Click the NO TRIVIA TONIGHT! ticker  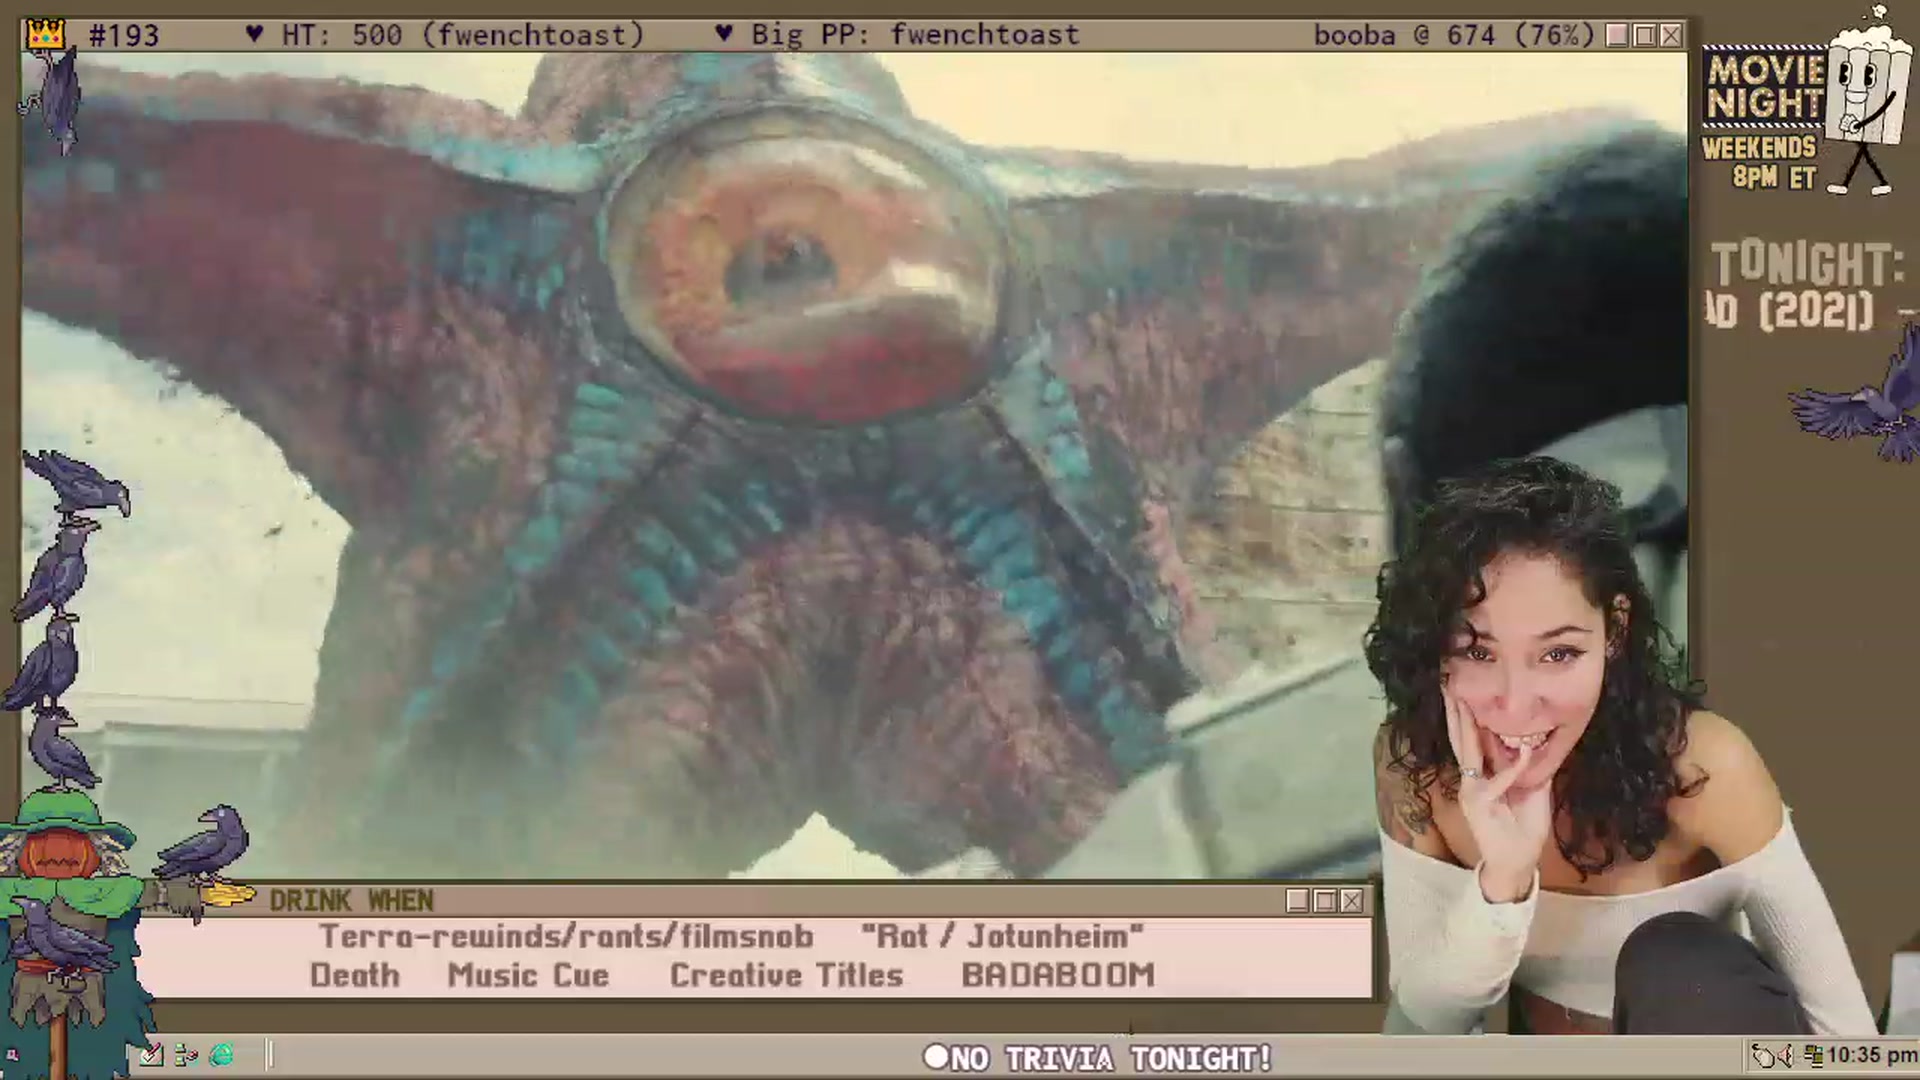point(1098,1058)
